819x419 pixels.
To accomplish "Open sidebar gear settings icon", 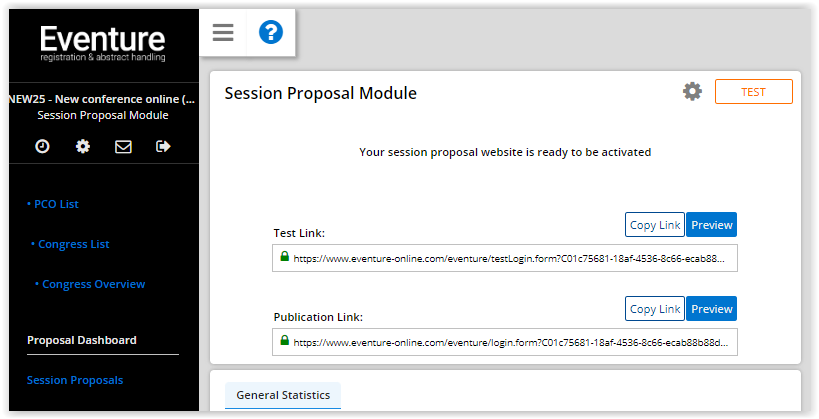I will point(83,147).
